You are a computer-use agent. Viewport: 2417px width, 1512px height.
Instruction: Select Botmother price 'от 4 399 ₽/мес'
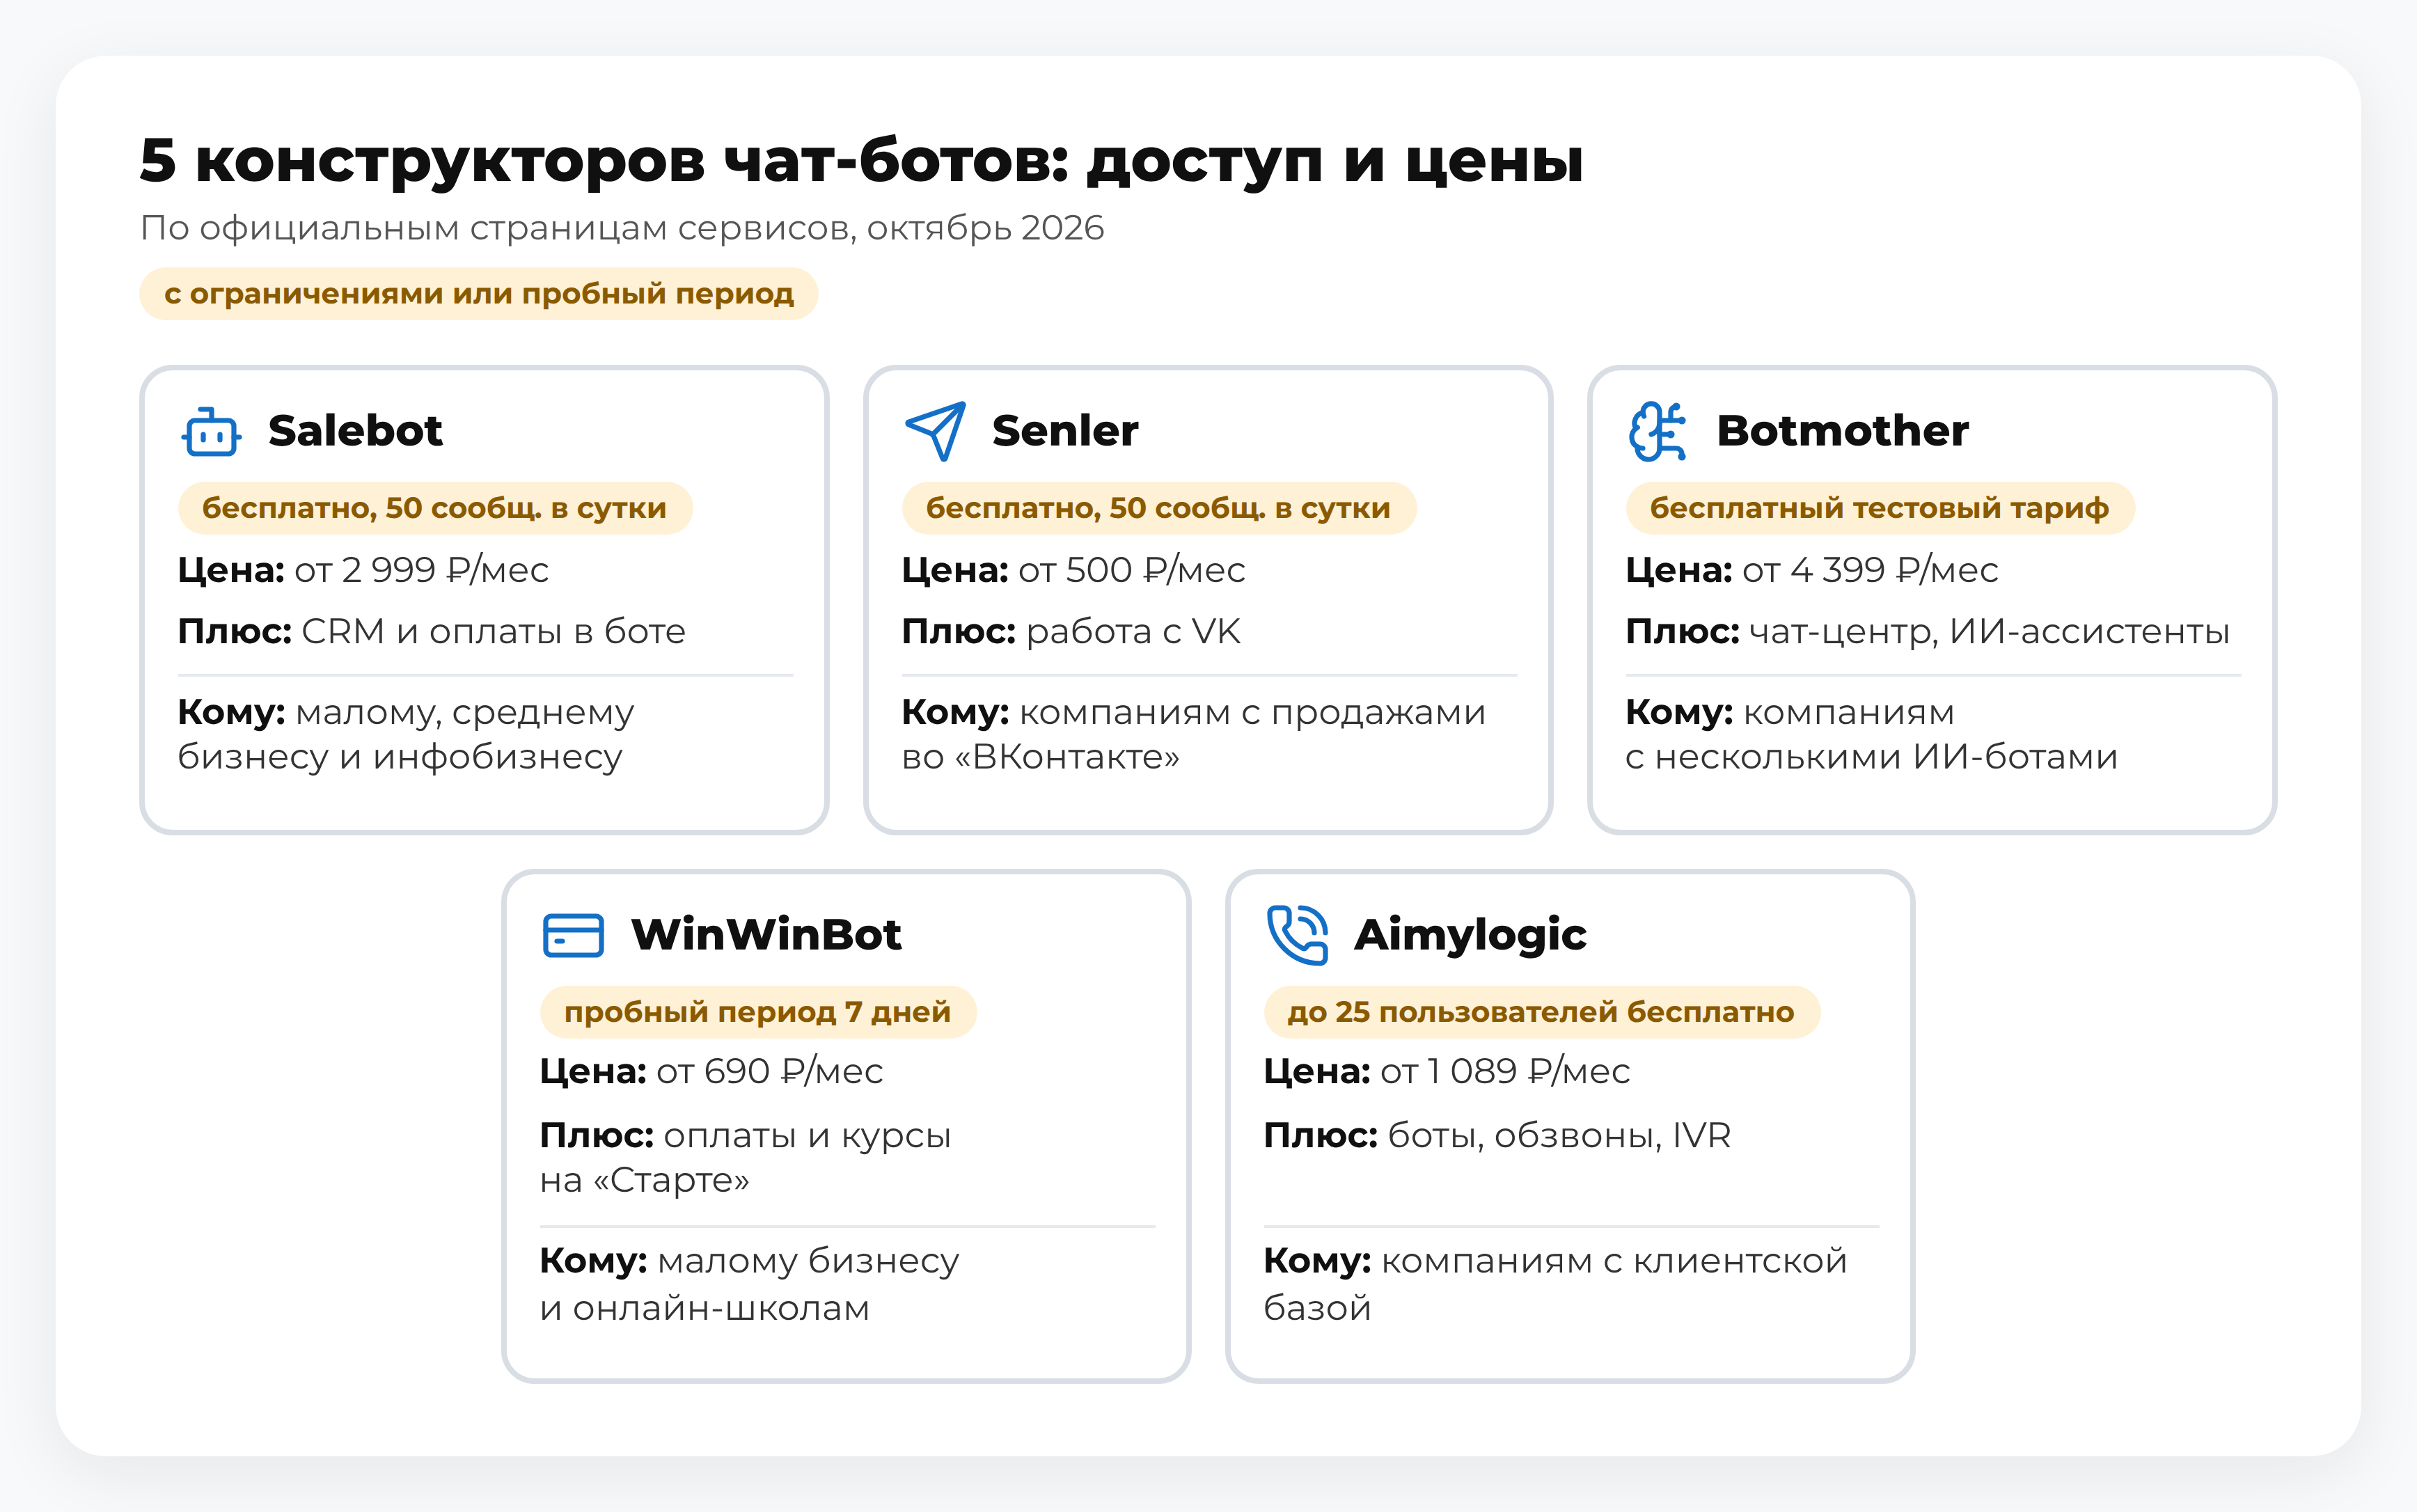[x=1870, y=570]
